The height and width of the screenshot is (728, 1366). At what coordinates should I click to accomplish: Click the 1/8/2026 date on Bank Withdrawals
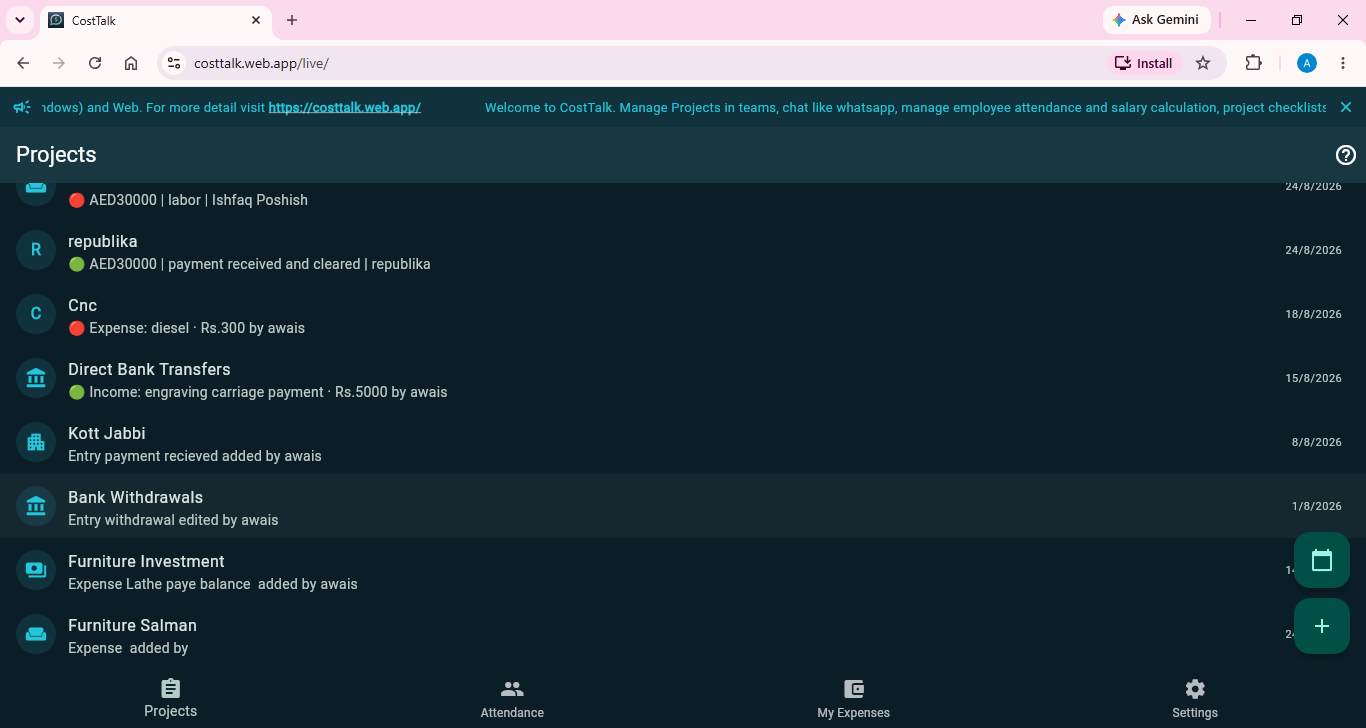click(1317, 506)
